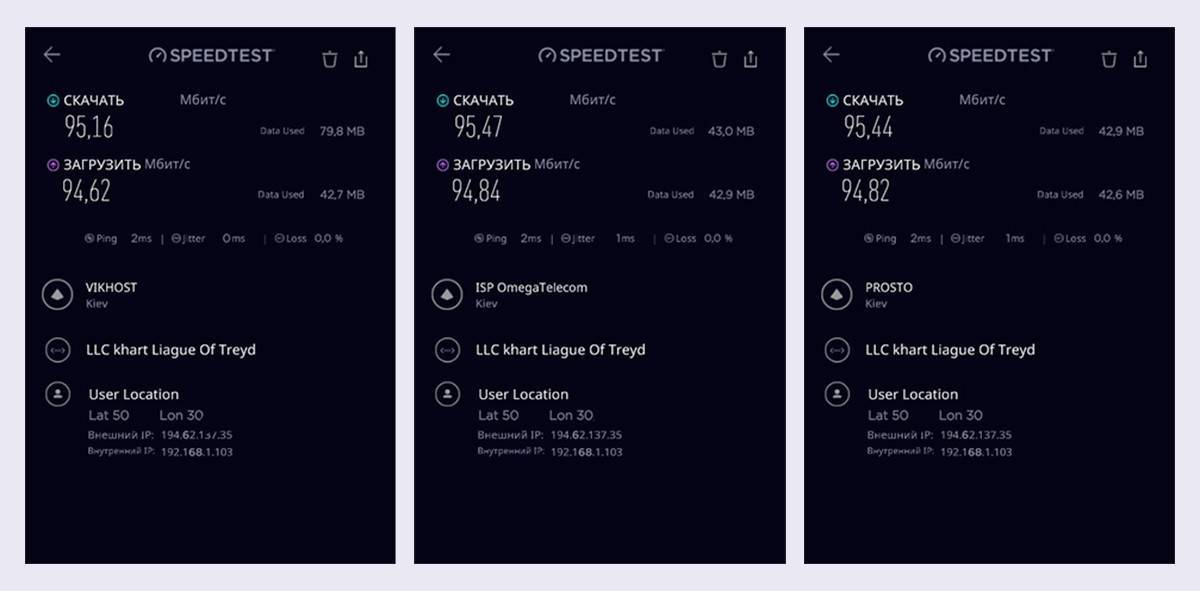Screen dimensions: 1200x591
Task: Click the VIKHOST server name
Action: (111, 288)
